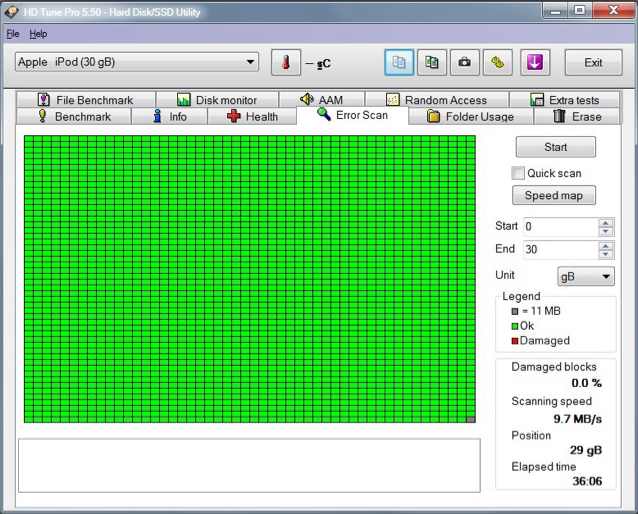
Task: Click the temperature thermometer icon
Action: (x=285, y=62)
